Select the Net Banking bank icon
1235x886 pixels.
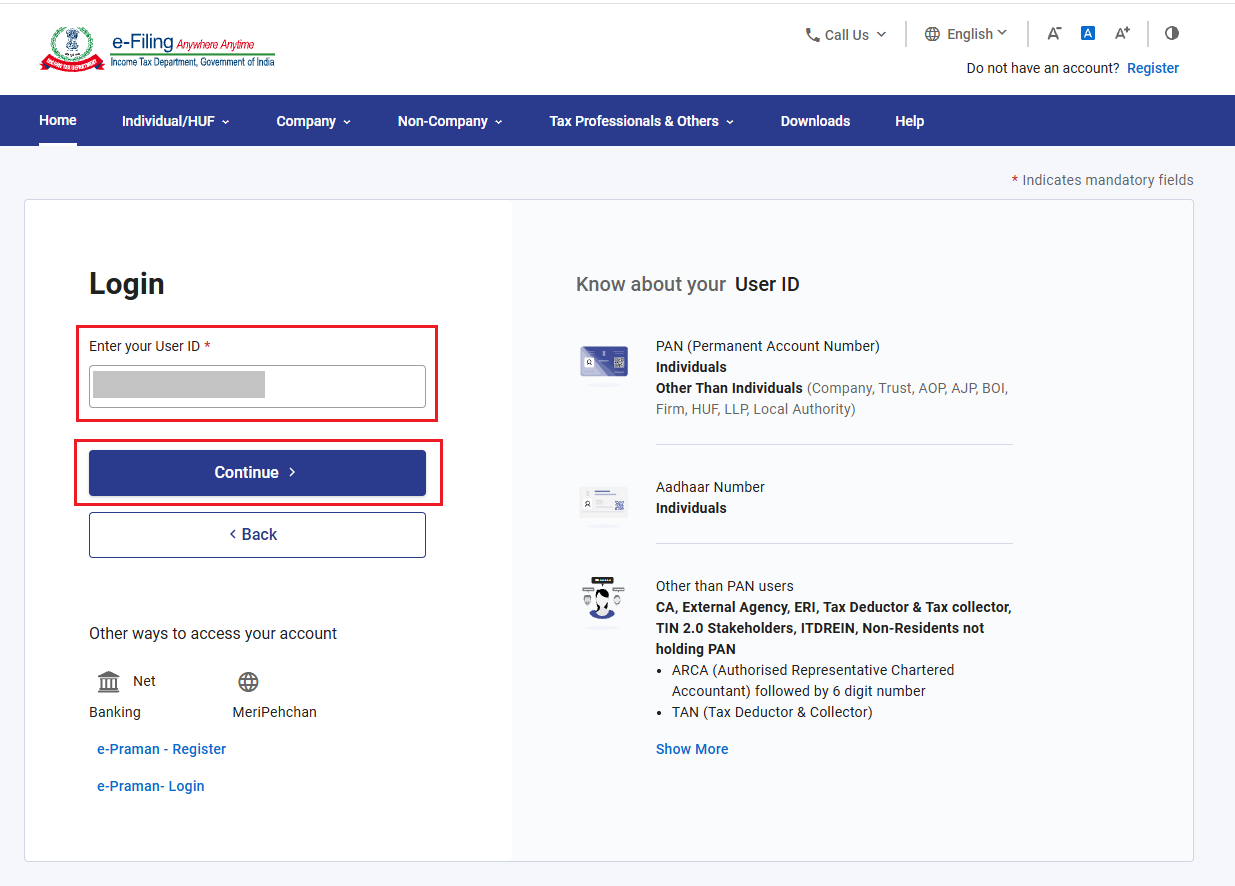coord(108,682)
